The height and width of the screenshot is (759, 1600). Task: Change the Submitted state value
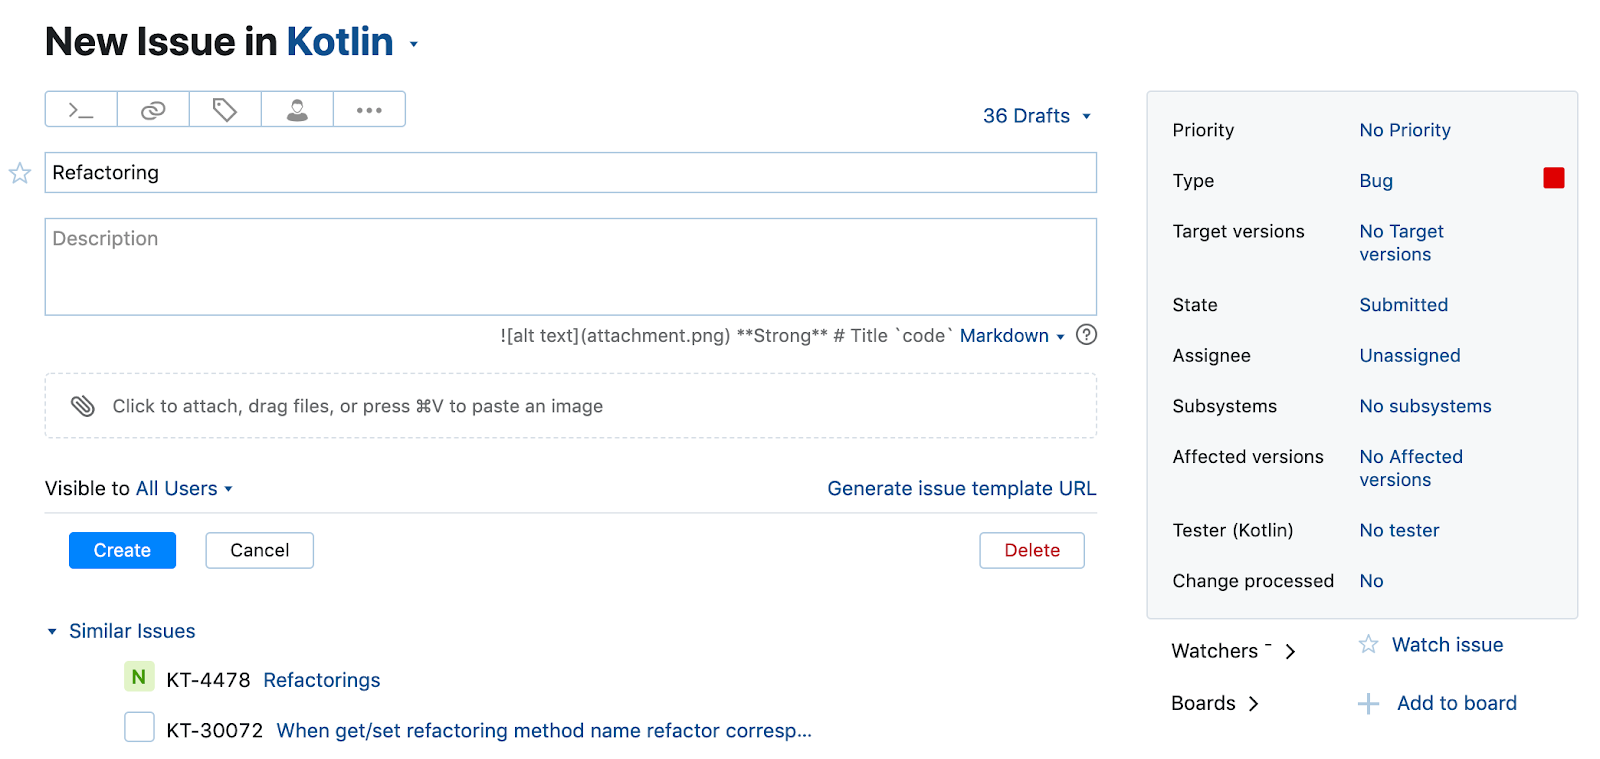click(1403, 305)
